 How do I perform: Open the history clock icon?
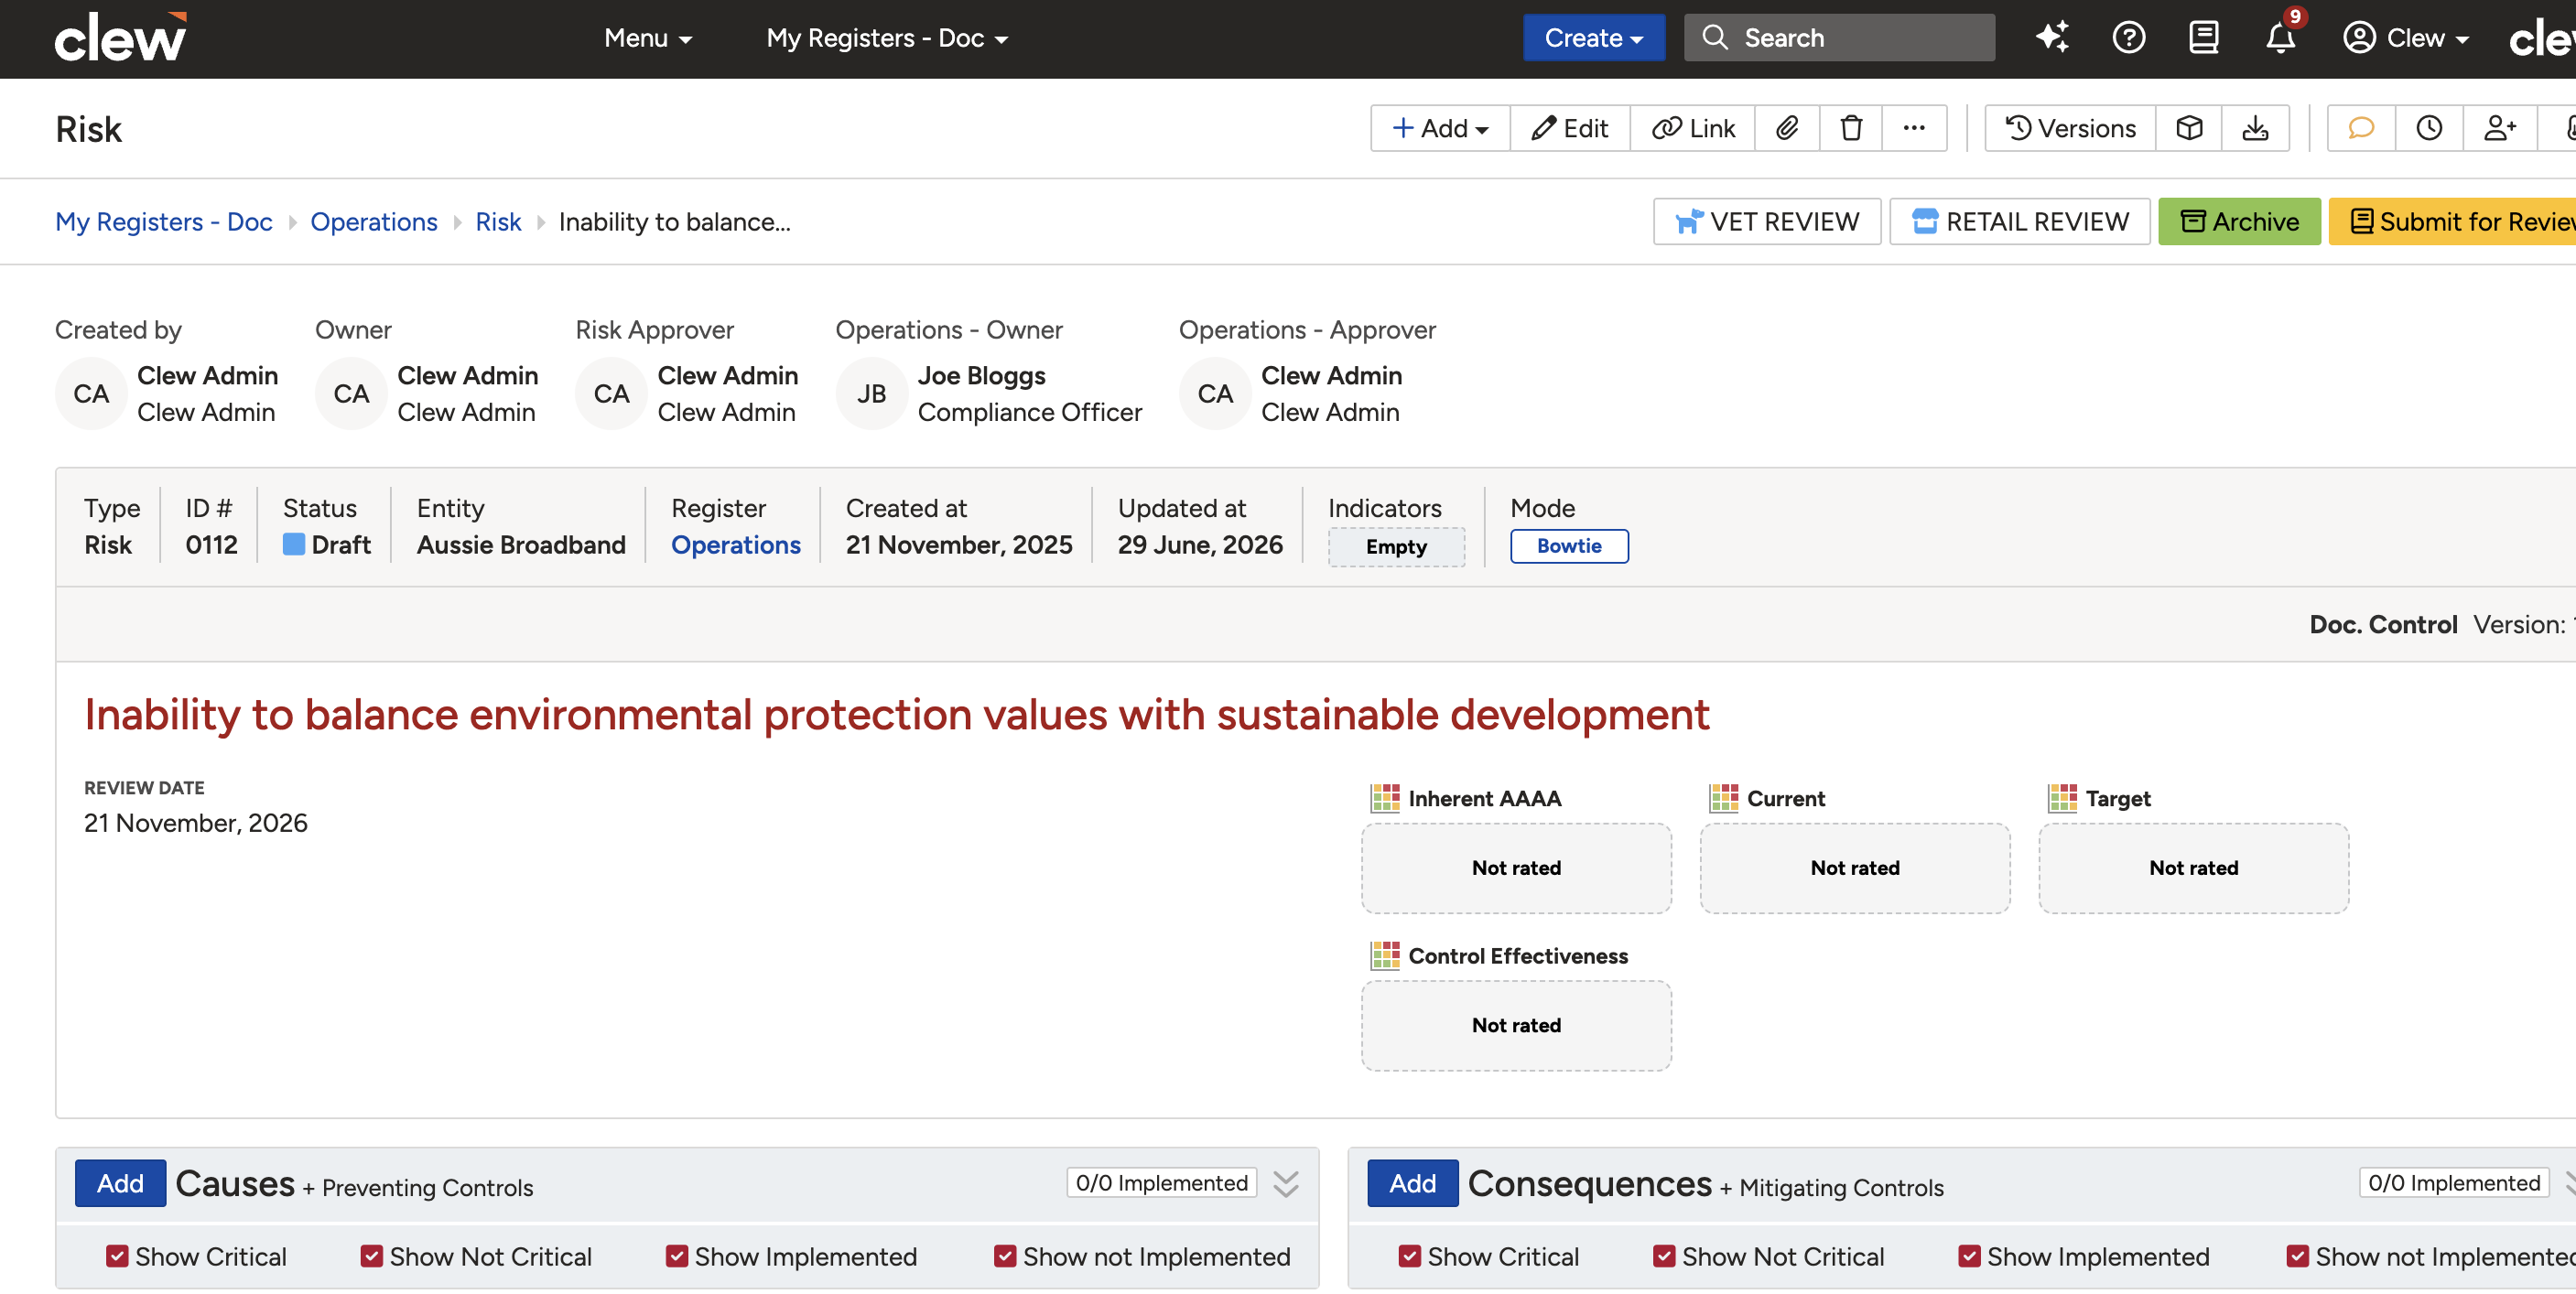[x=2429, y=128]
